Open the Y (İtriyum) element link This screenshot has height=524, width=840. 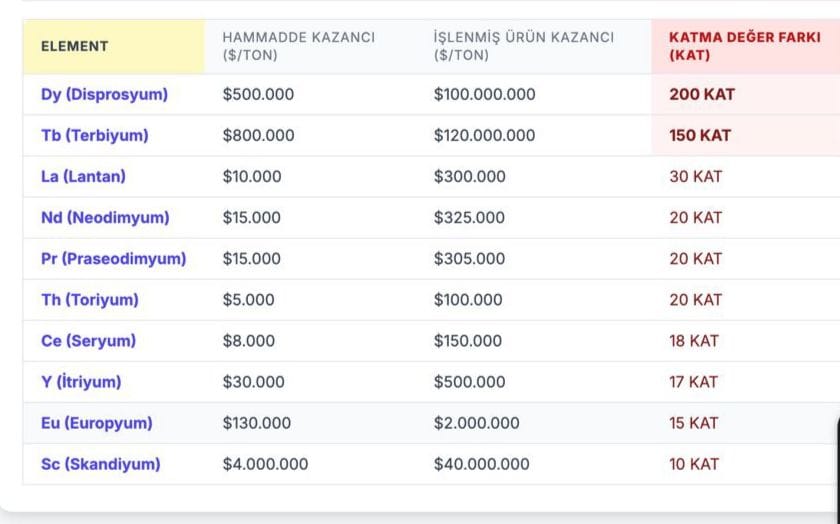click(x=81, y=382)
